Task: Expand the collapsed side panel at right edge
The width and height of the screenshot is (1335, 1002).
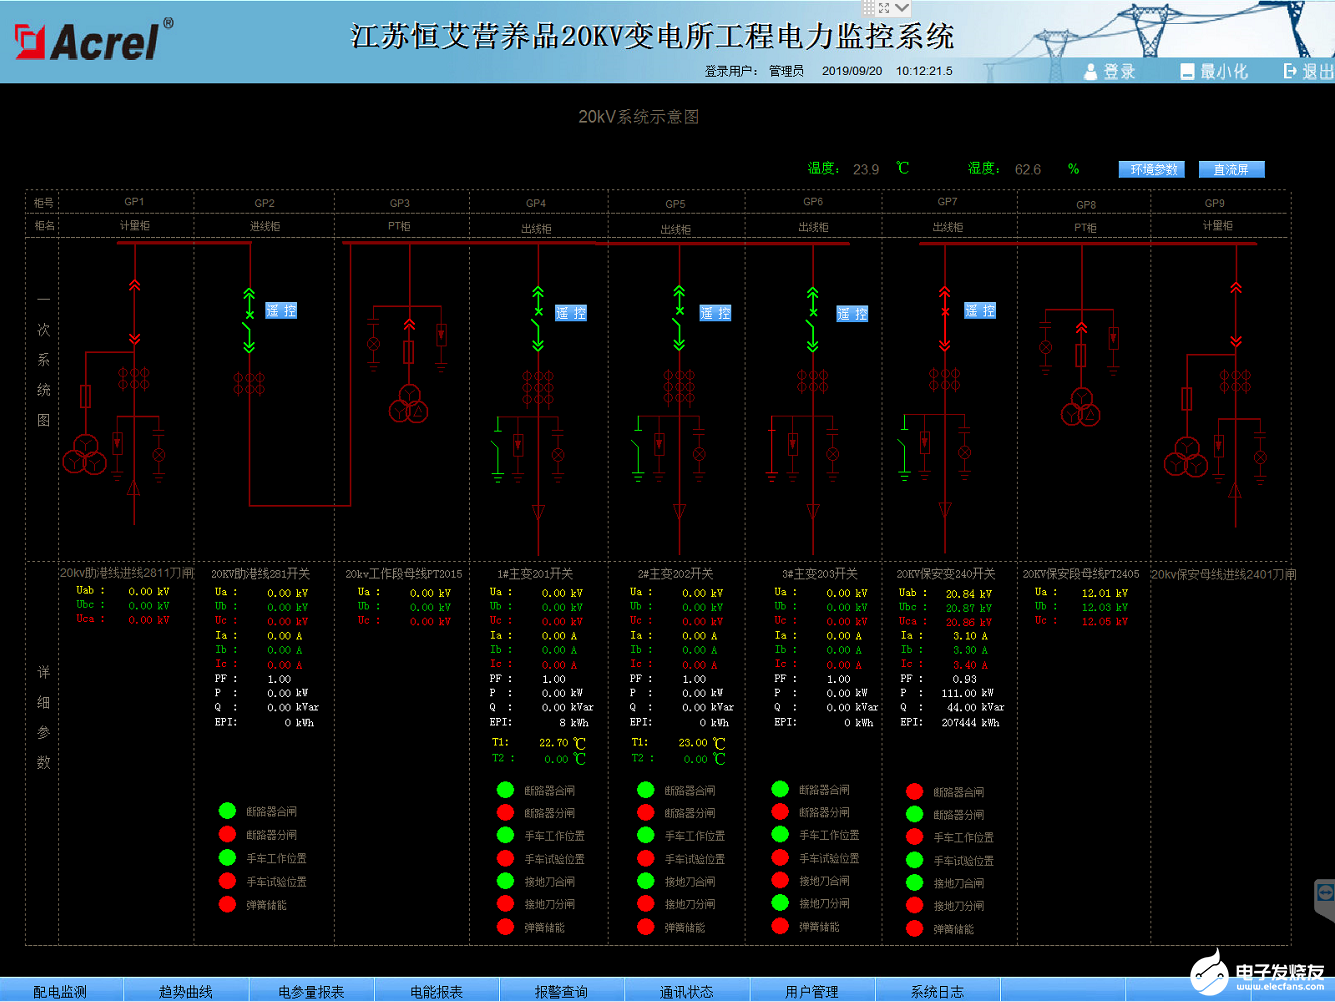Action: tap(1324, 893)
